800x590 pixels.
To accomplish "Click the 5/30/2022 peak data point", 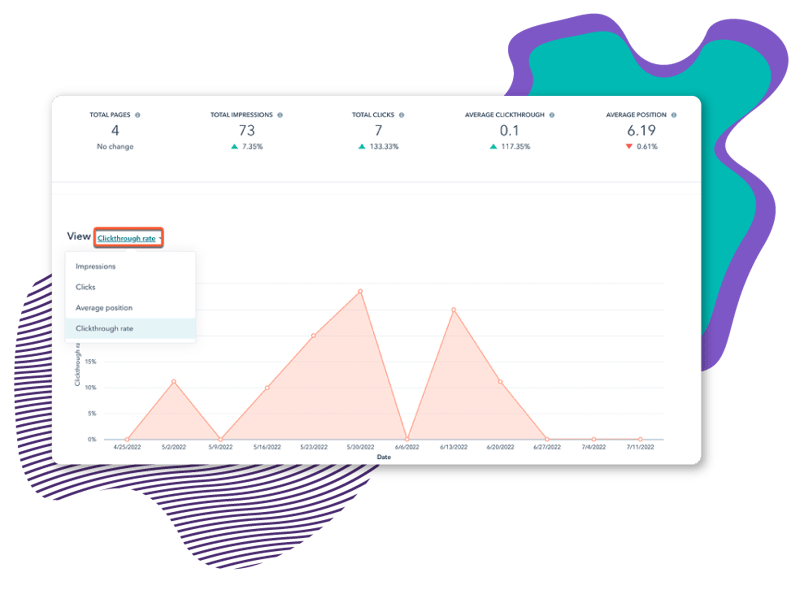I will (x=360, y=291).
